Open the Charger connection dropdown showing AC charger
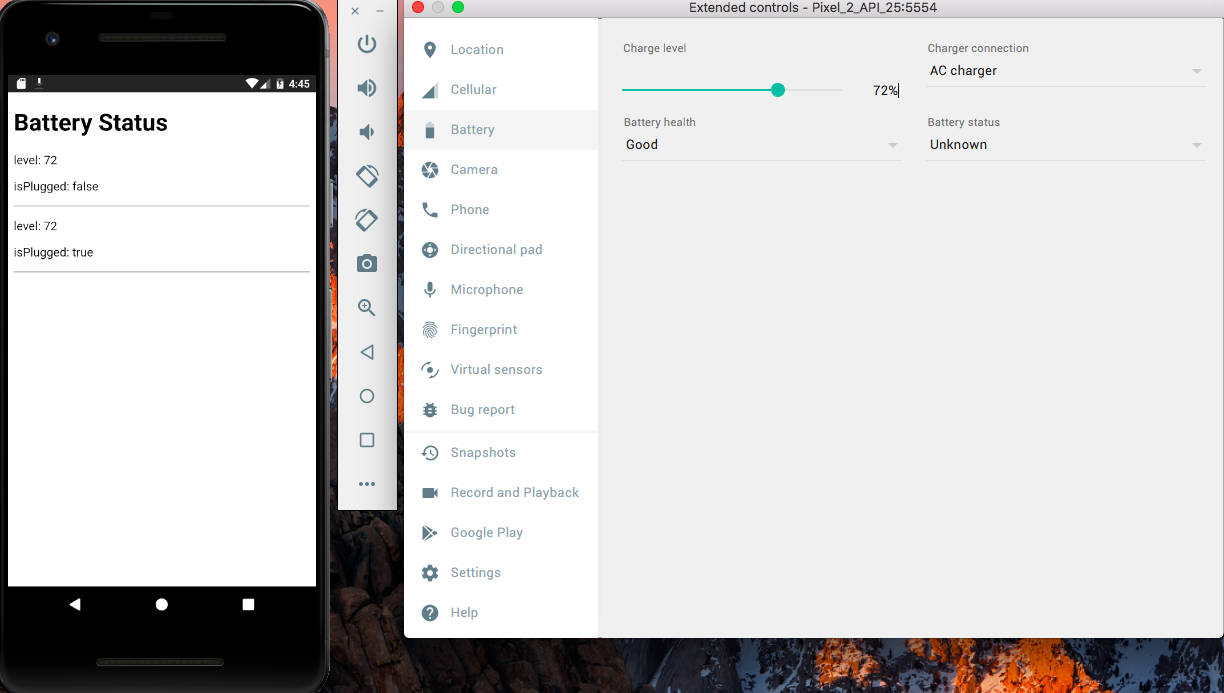The width and height of the screenshot is (1224, 693). pos(1065,71)
